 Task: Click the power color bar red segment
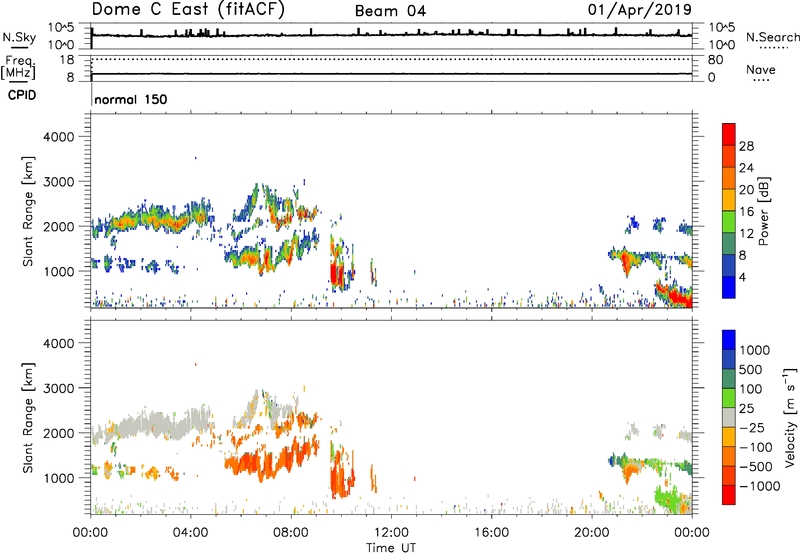click(729, 134)
